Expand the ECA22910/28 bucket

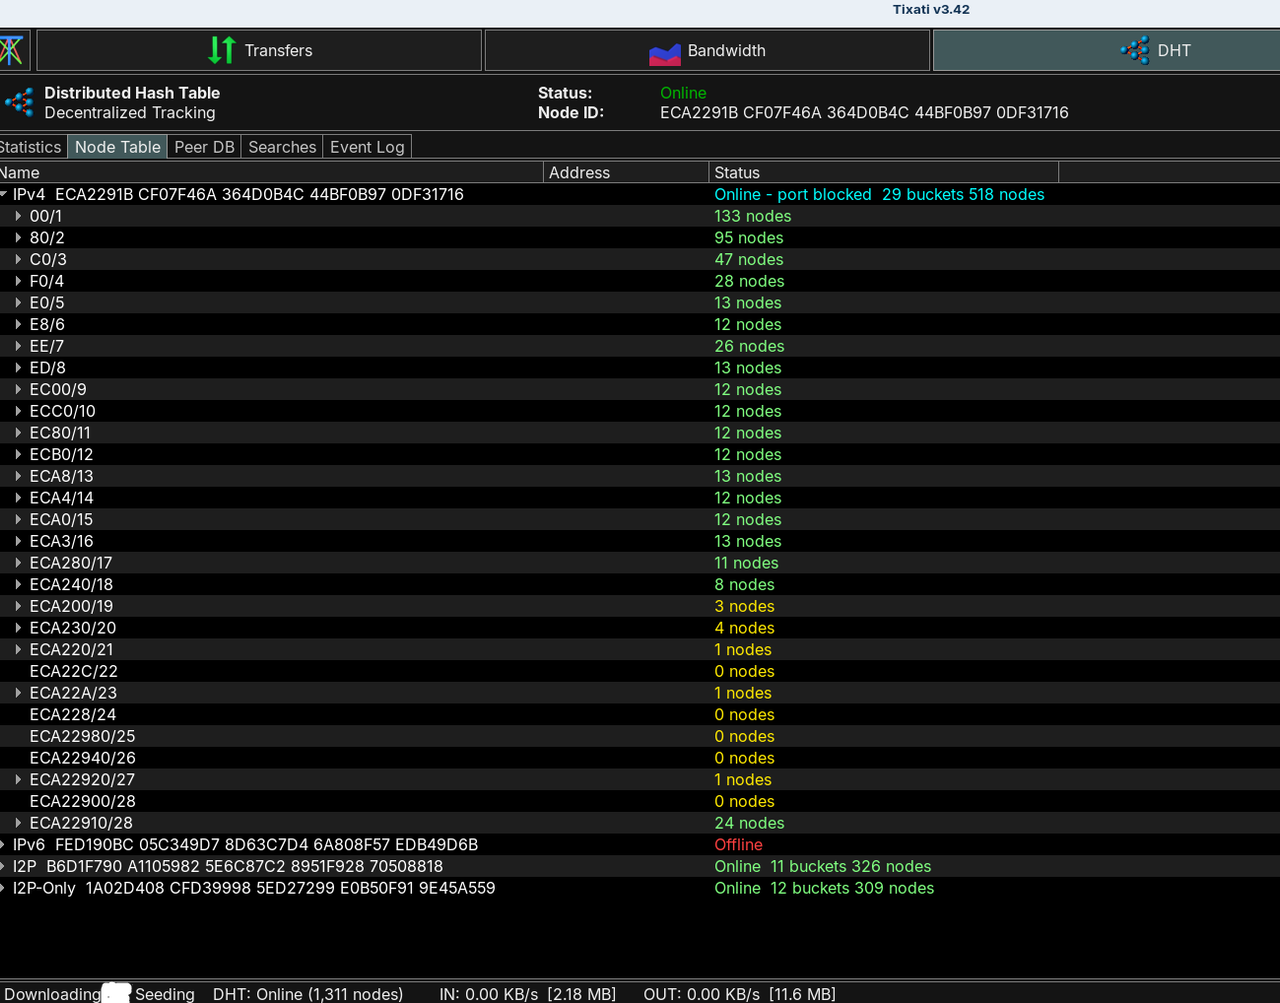[18, 823]
